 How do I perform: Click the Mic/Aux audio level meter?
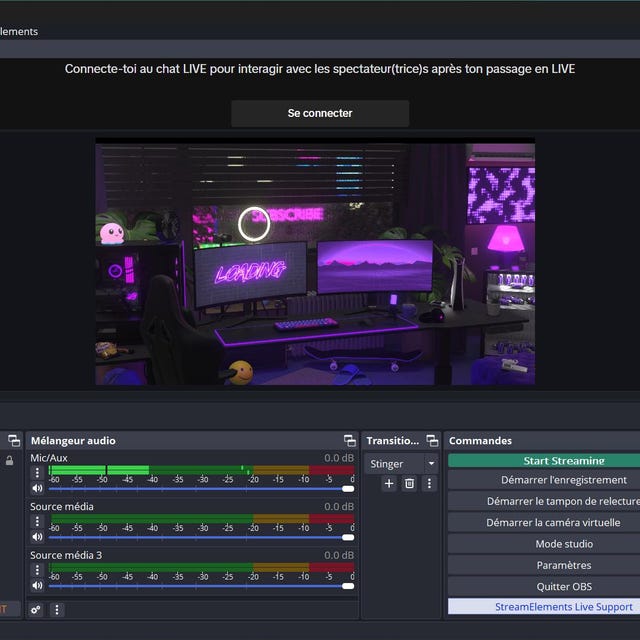coord(201,470)
